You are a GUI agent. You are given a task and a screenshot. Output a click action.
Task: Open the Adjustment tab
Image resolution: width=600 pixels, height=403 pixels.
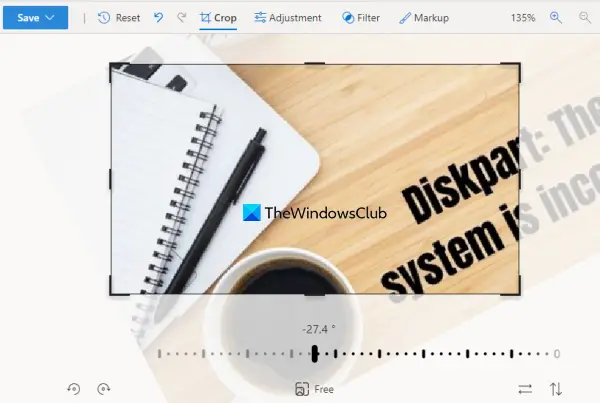pos(288,18)
